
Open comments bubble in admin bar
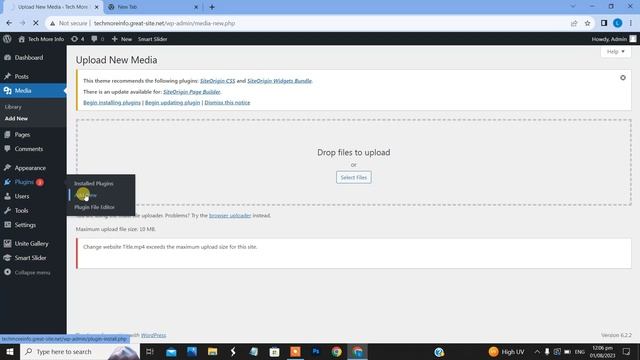tap(98, 39)
